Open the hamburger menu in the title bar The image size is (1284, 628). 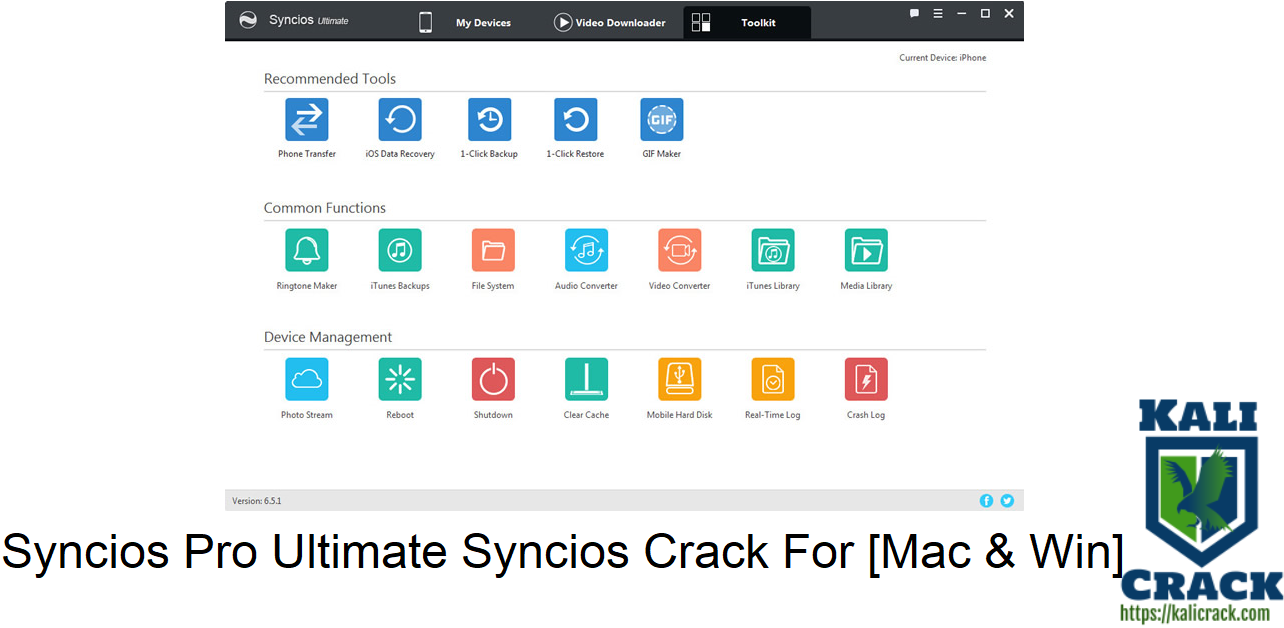tap(938, 14)
